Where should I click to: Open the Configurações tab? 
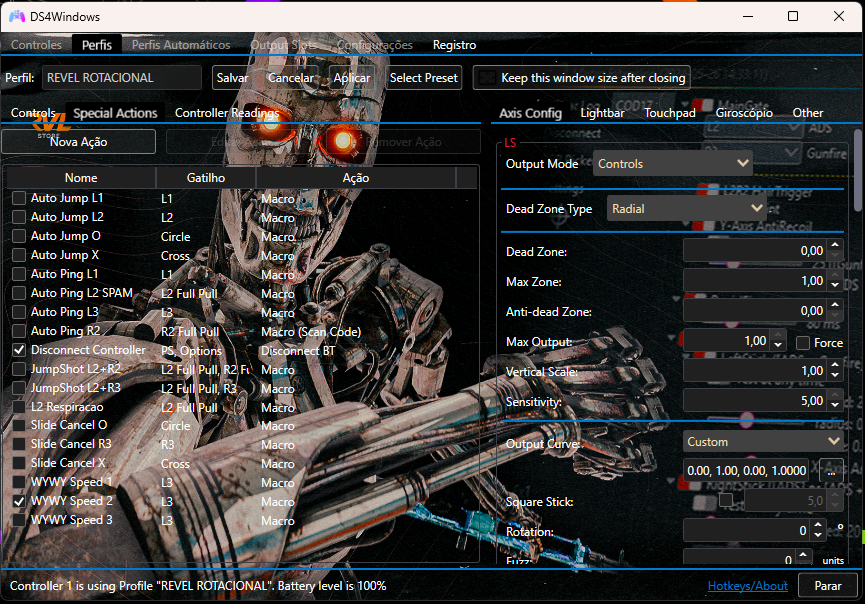click(x=375, y=45)
